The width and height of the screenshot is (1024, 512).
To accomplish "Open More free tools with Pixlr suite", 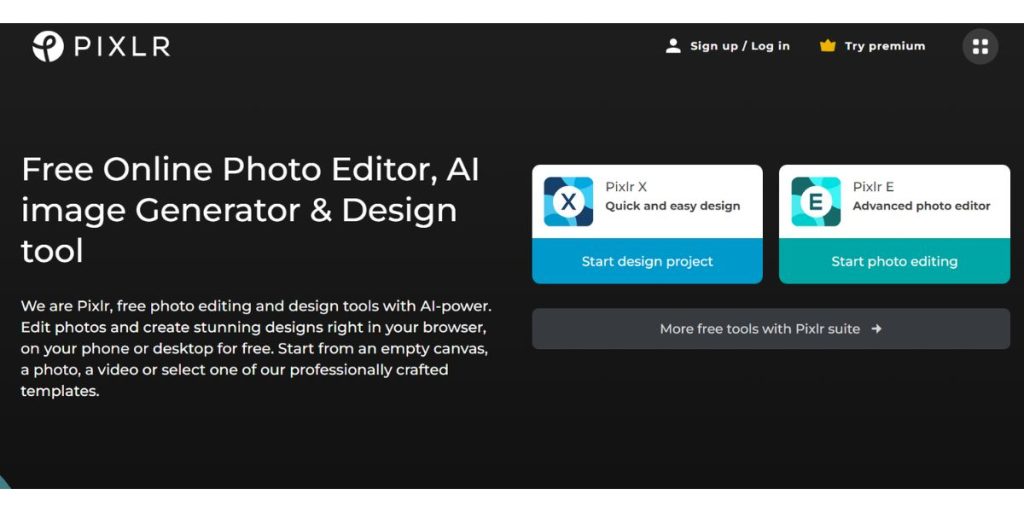I will click(x=771, y=328).
